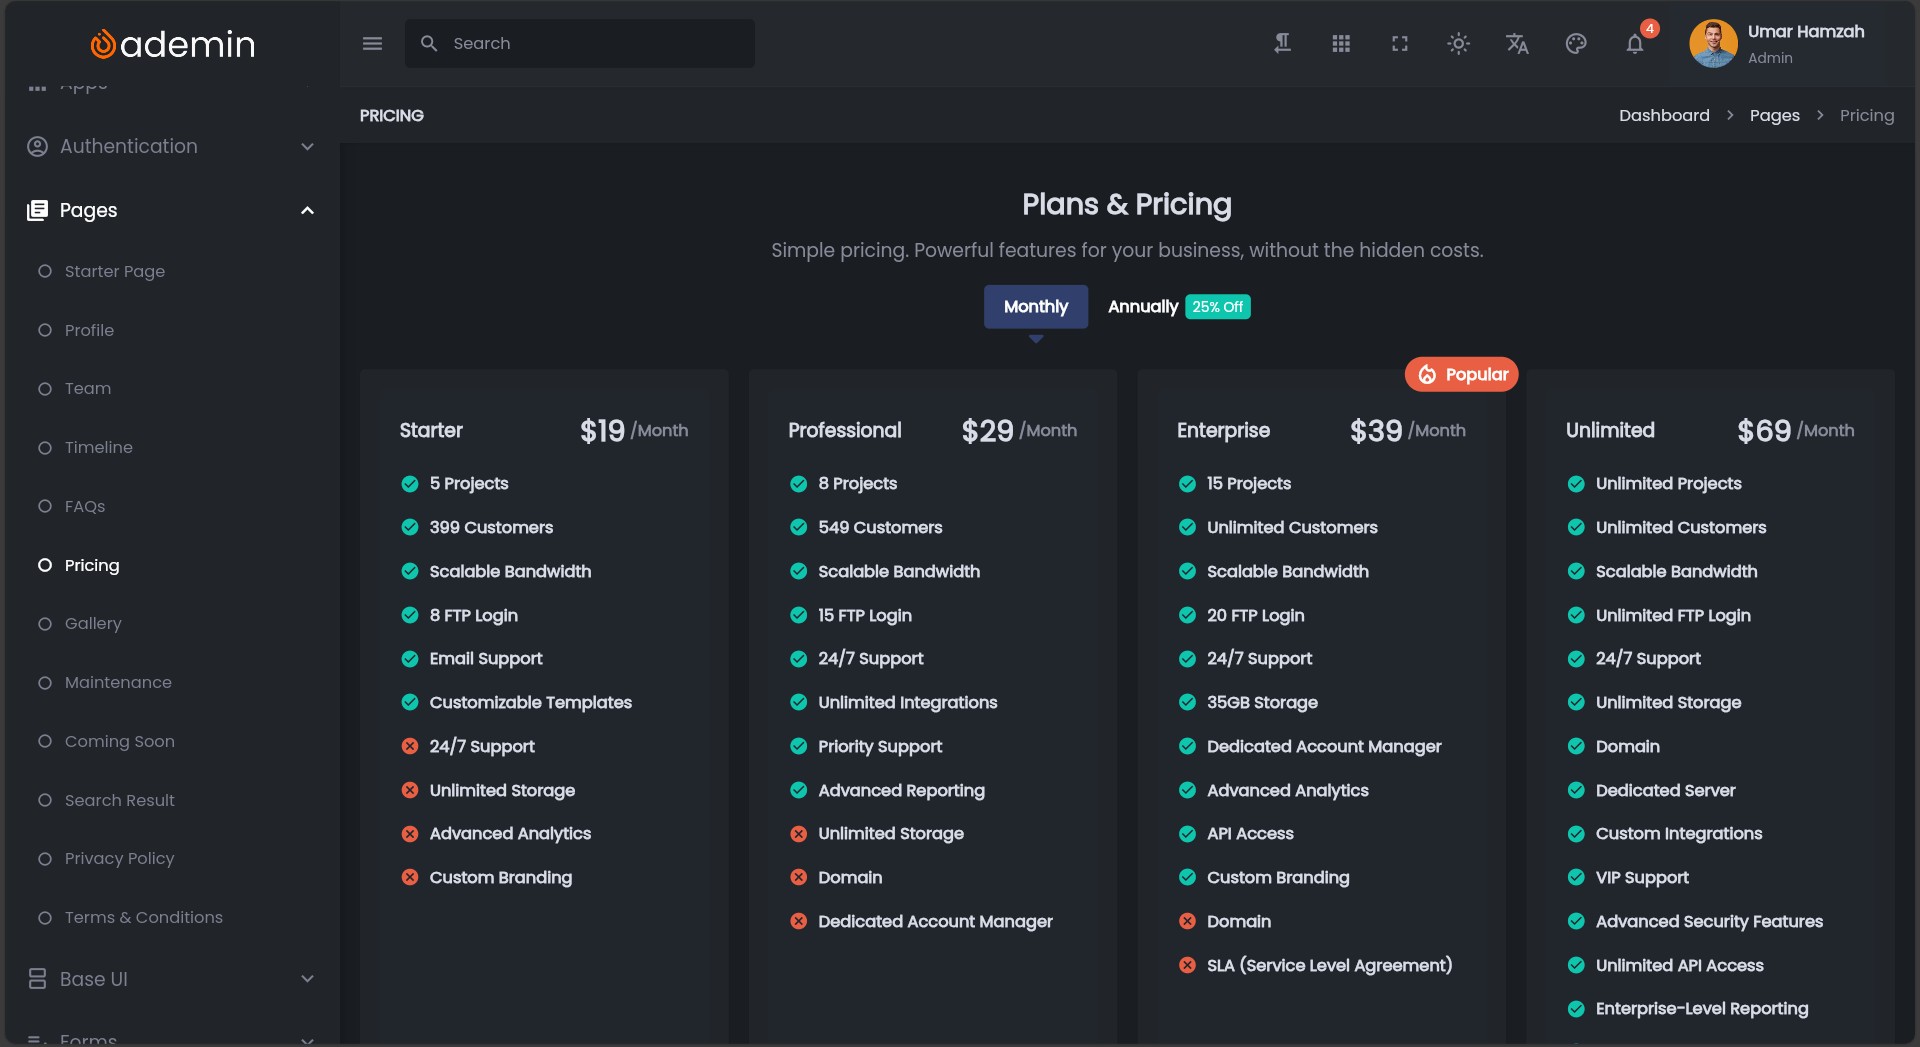Switch light mode with sun icon

(1458, 44)
